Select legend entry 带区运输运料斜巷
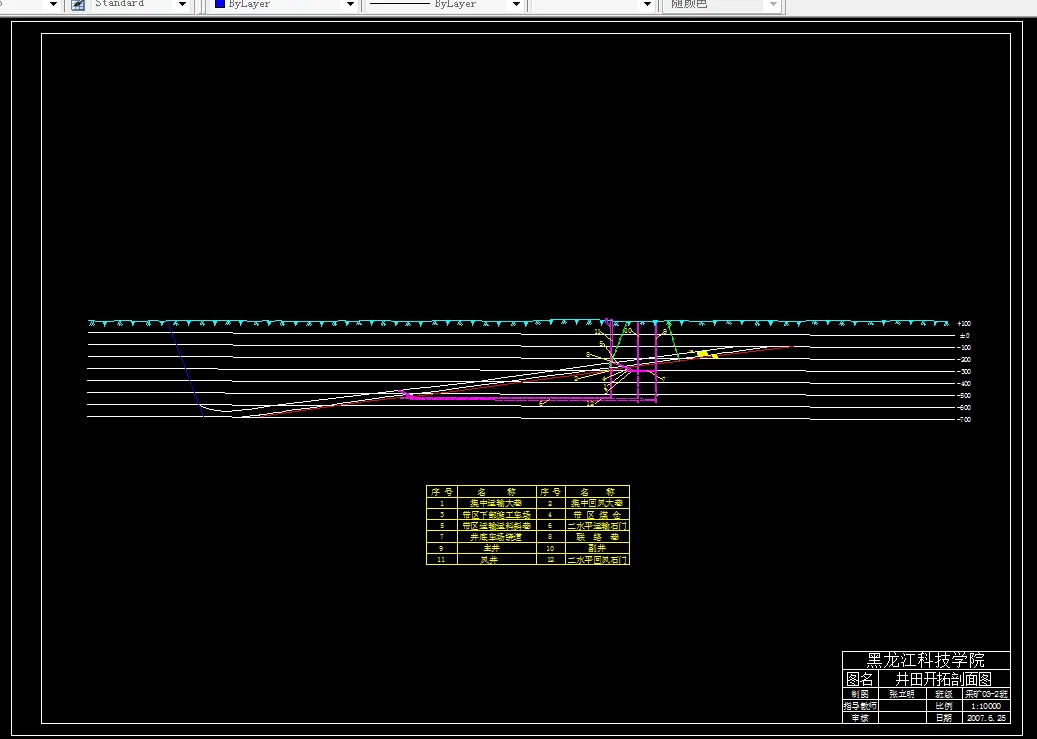 496,525
